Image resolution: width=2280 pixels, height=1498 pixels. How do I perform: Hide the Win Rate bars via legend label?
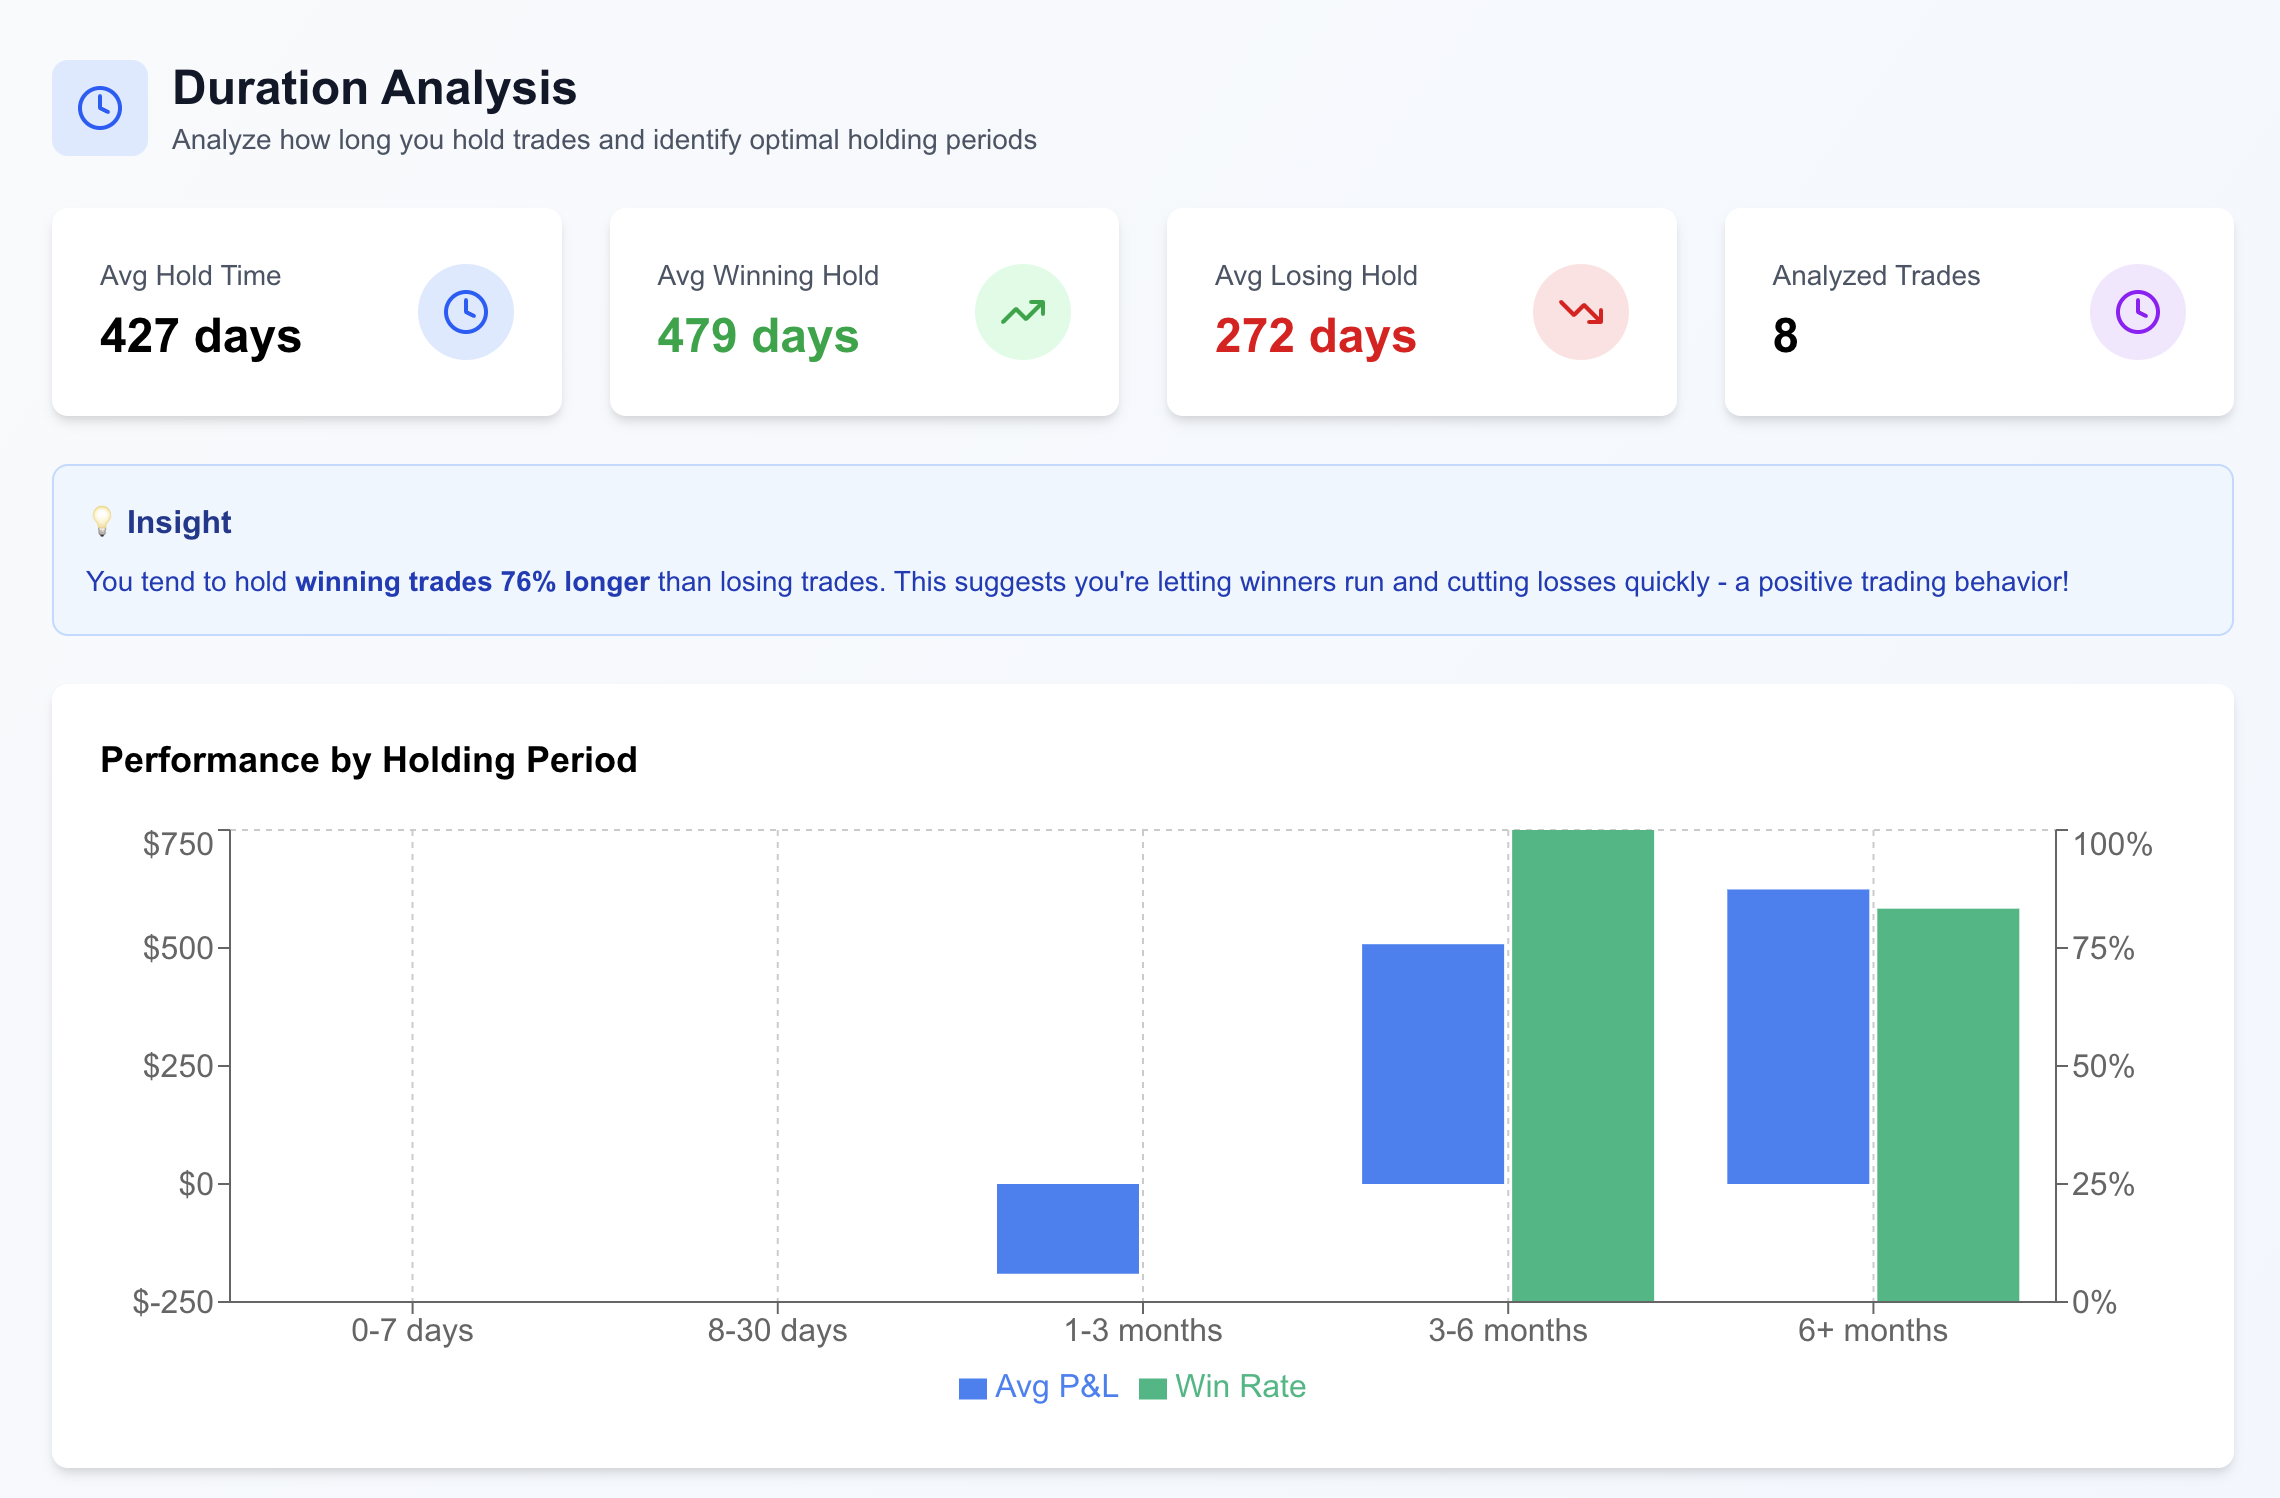click(1242, 1387)
